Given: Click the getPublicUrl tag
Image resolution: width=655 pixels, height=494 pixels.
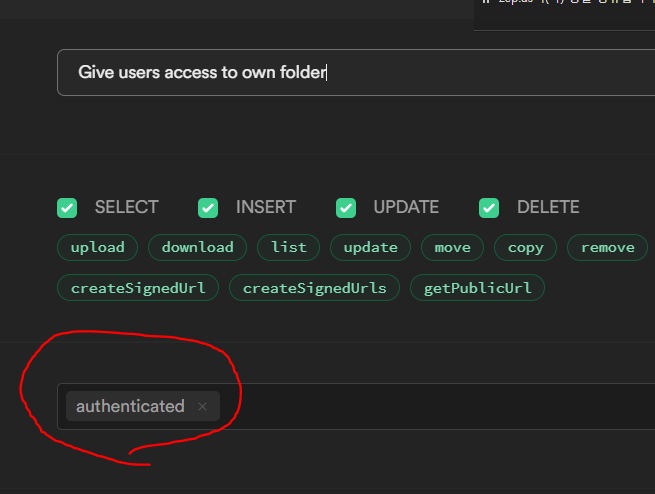Looking at the screenshot, I should click(x=477, y=288).
